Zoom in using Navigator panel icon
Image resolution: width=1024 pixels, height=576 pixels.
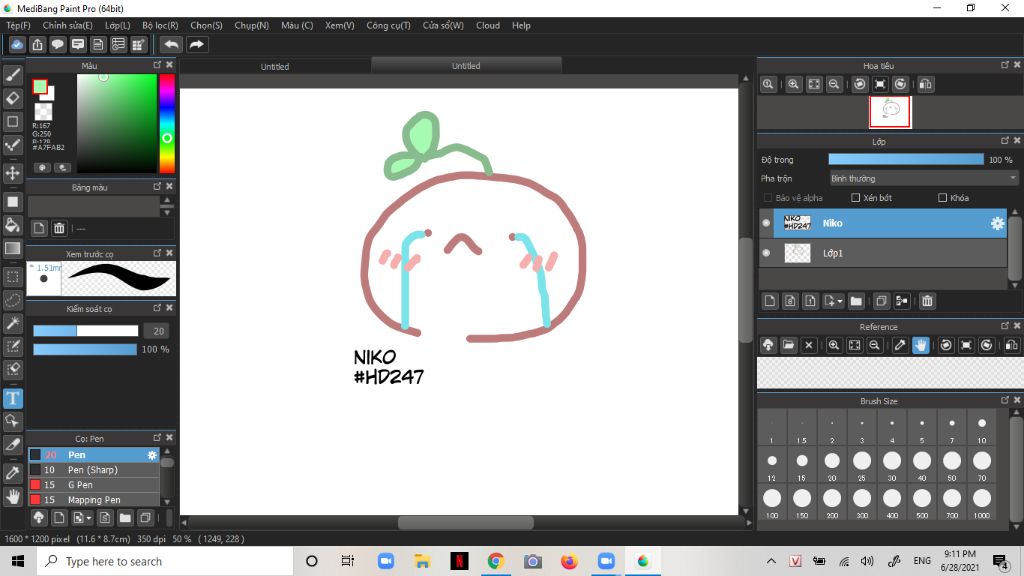coord(793,84)
